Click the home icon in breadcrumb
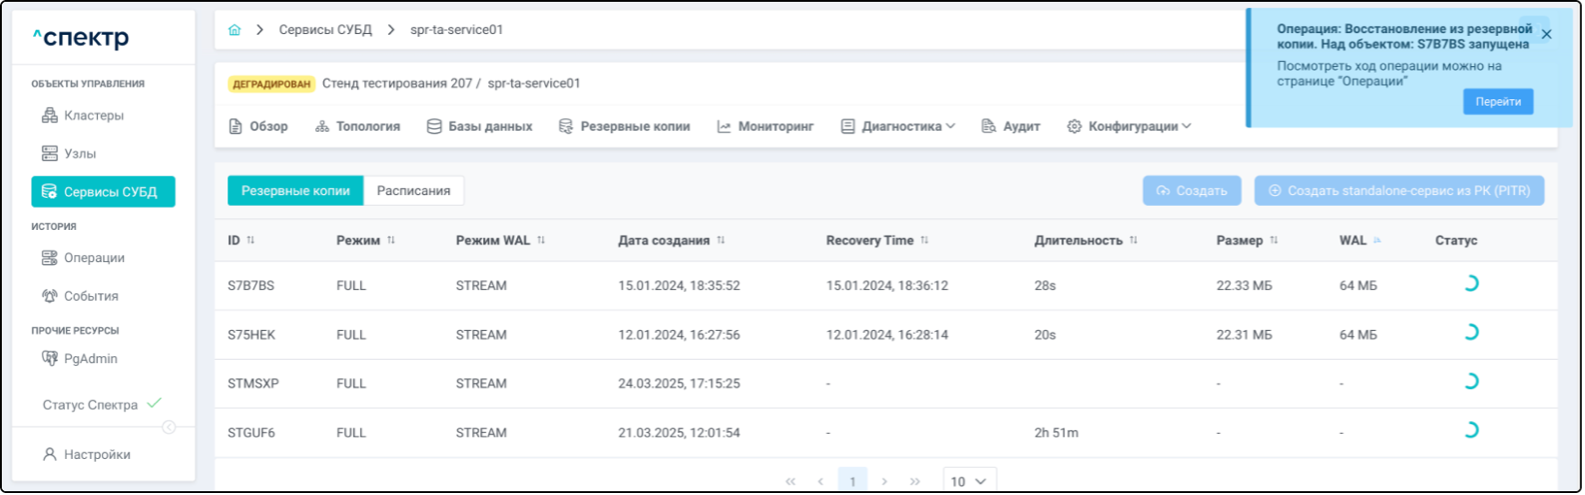The width and height of the screenshot is (1585, 495). tap(234, 30)
